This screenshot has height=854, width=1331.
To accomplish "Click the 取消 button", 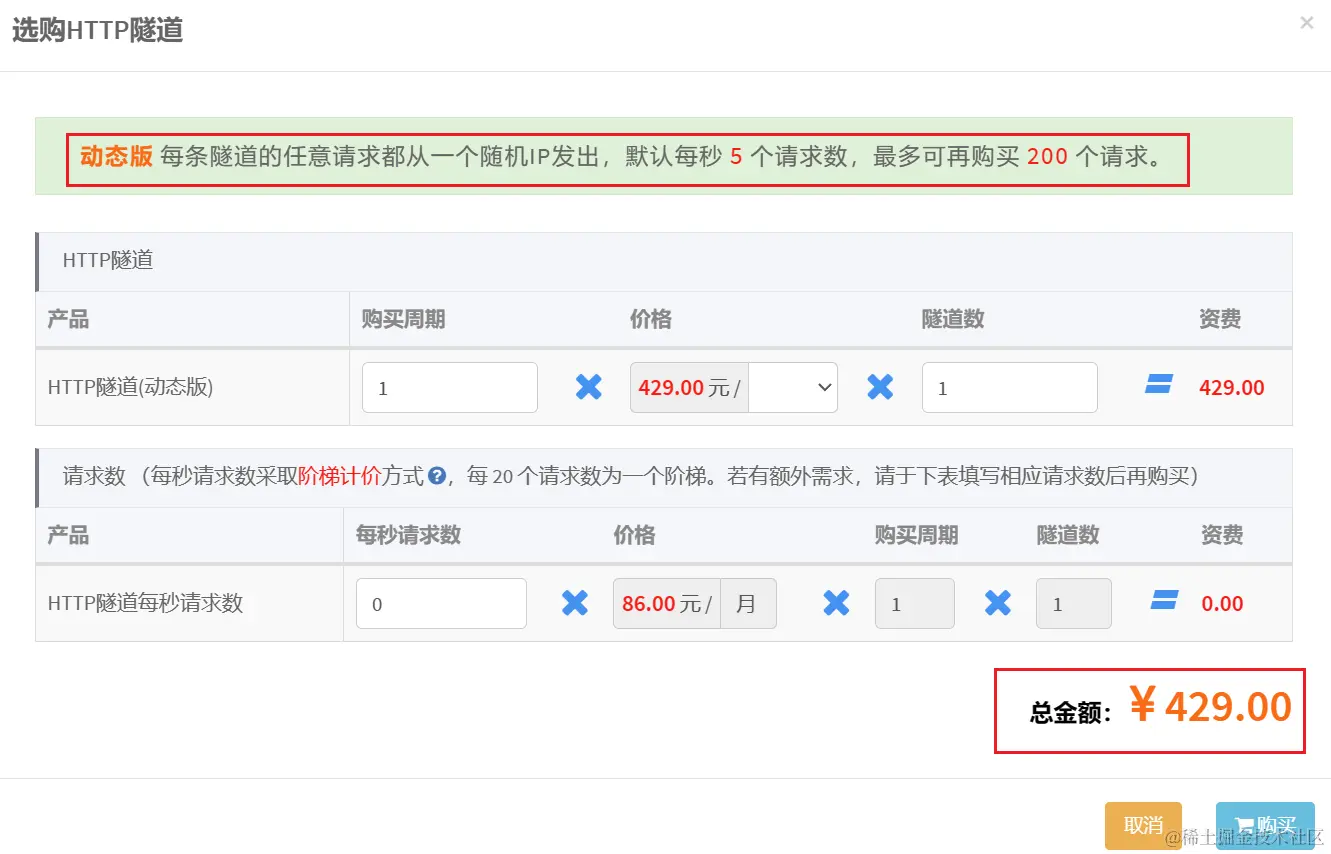I will [1143, 825].
